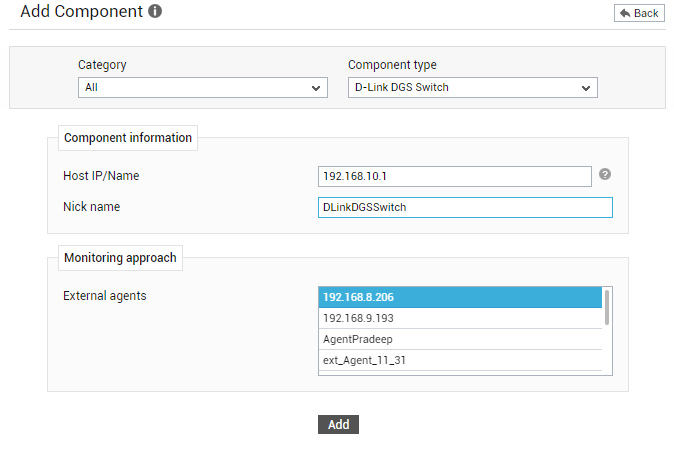The image size is (674, 455).
Task: Click the Category dropdown chevron arrow
Action: point(316,89)
